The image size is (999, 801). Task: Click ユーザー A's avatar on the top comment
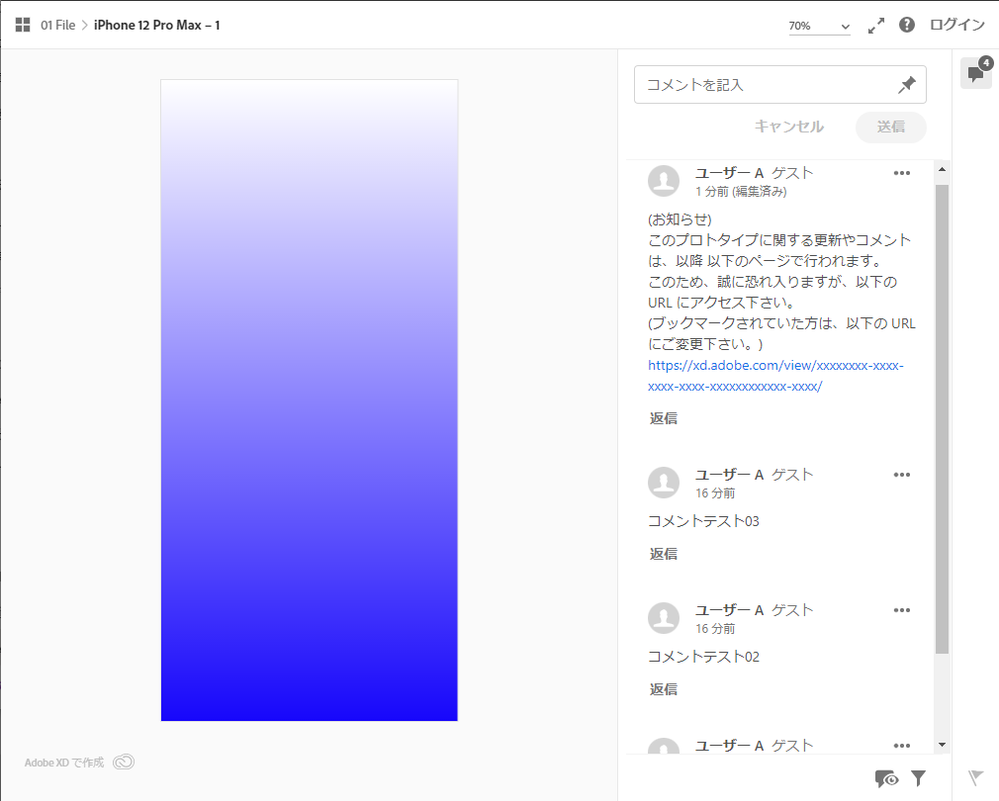(x=663, y=180)
